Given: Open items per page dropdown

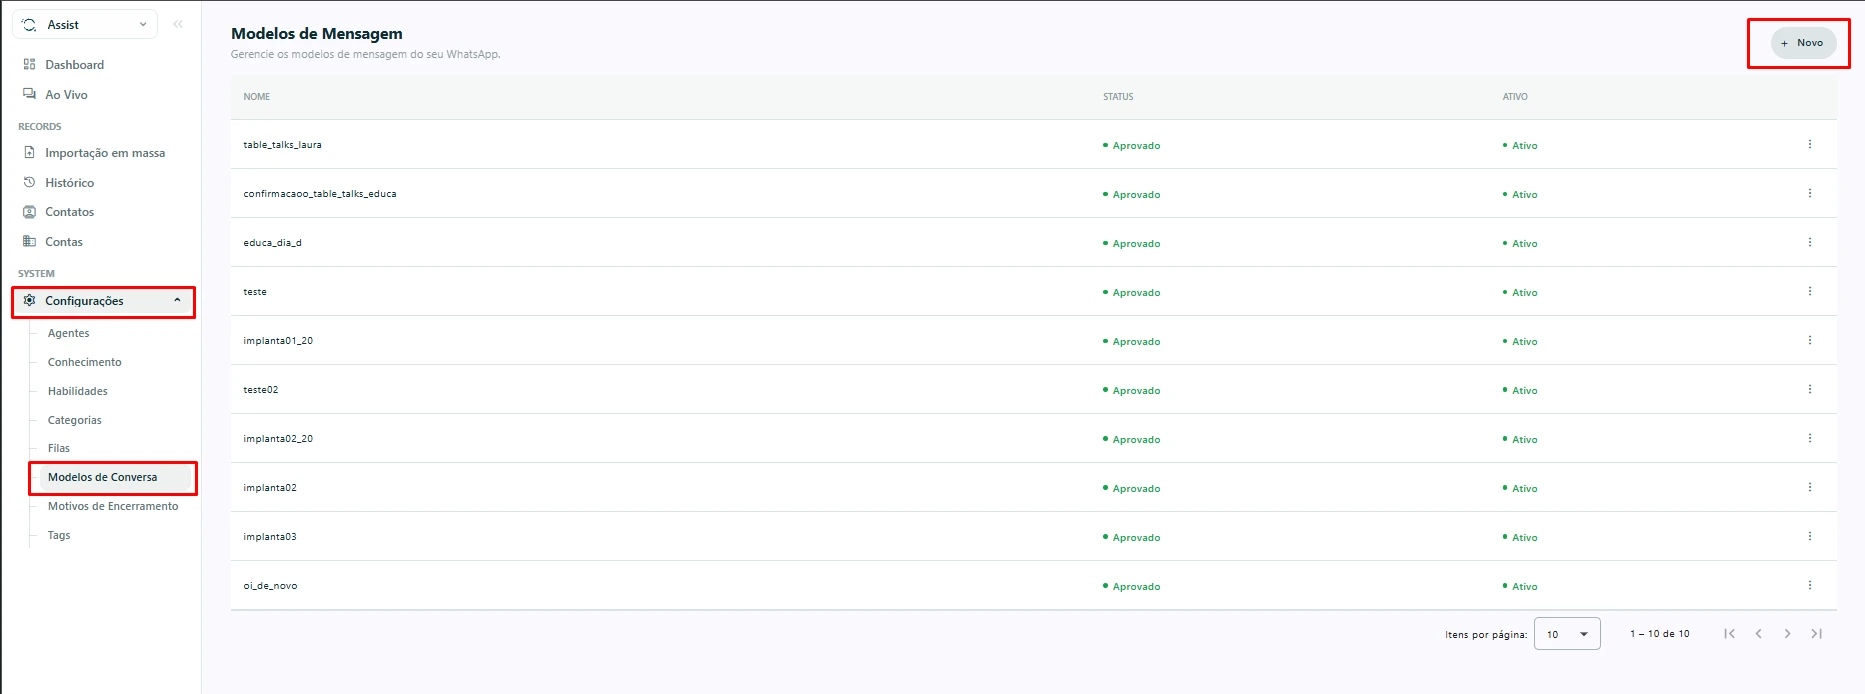Looking at the screenshot, I should [1567, 634].
